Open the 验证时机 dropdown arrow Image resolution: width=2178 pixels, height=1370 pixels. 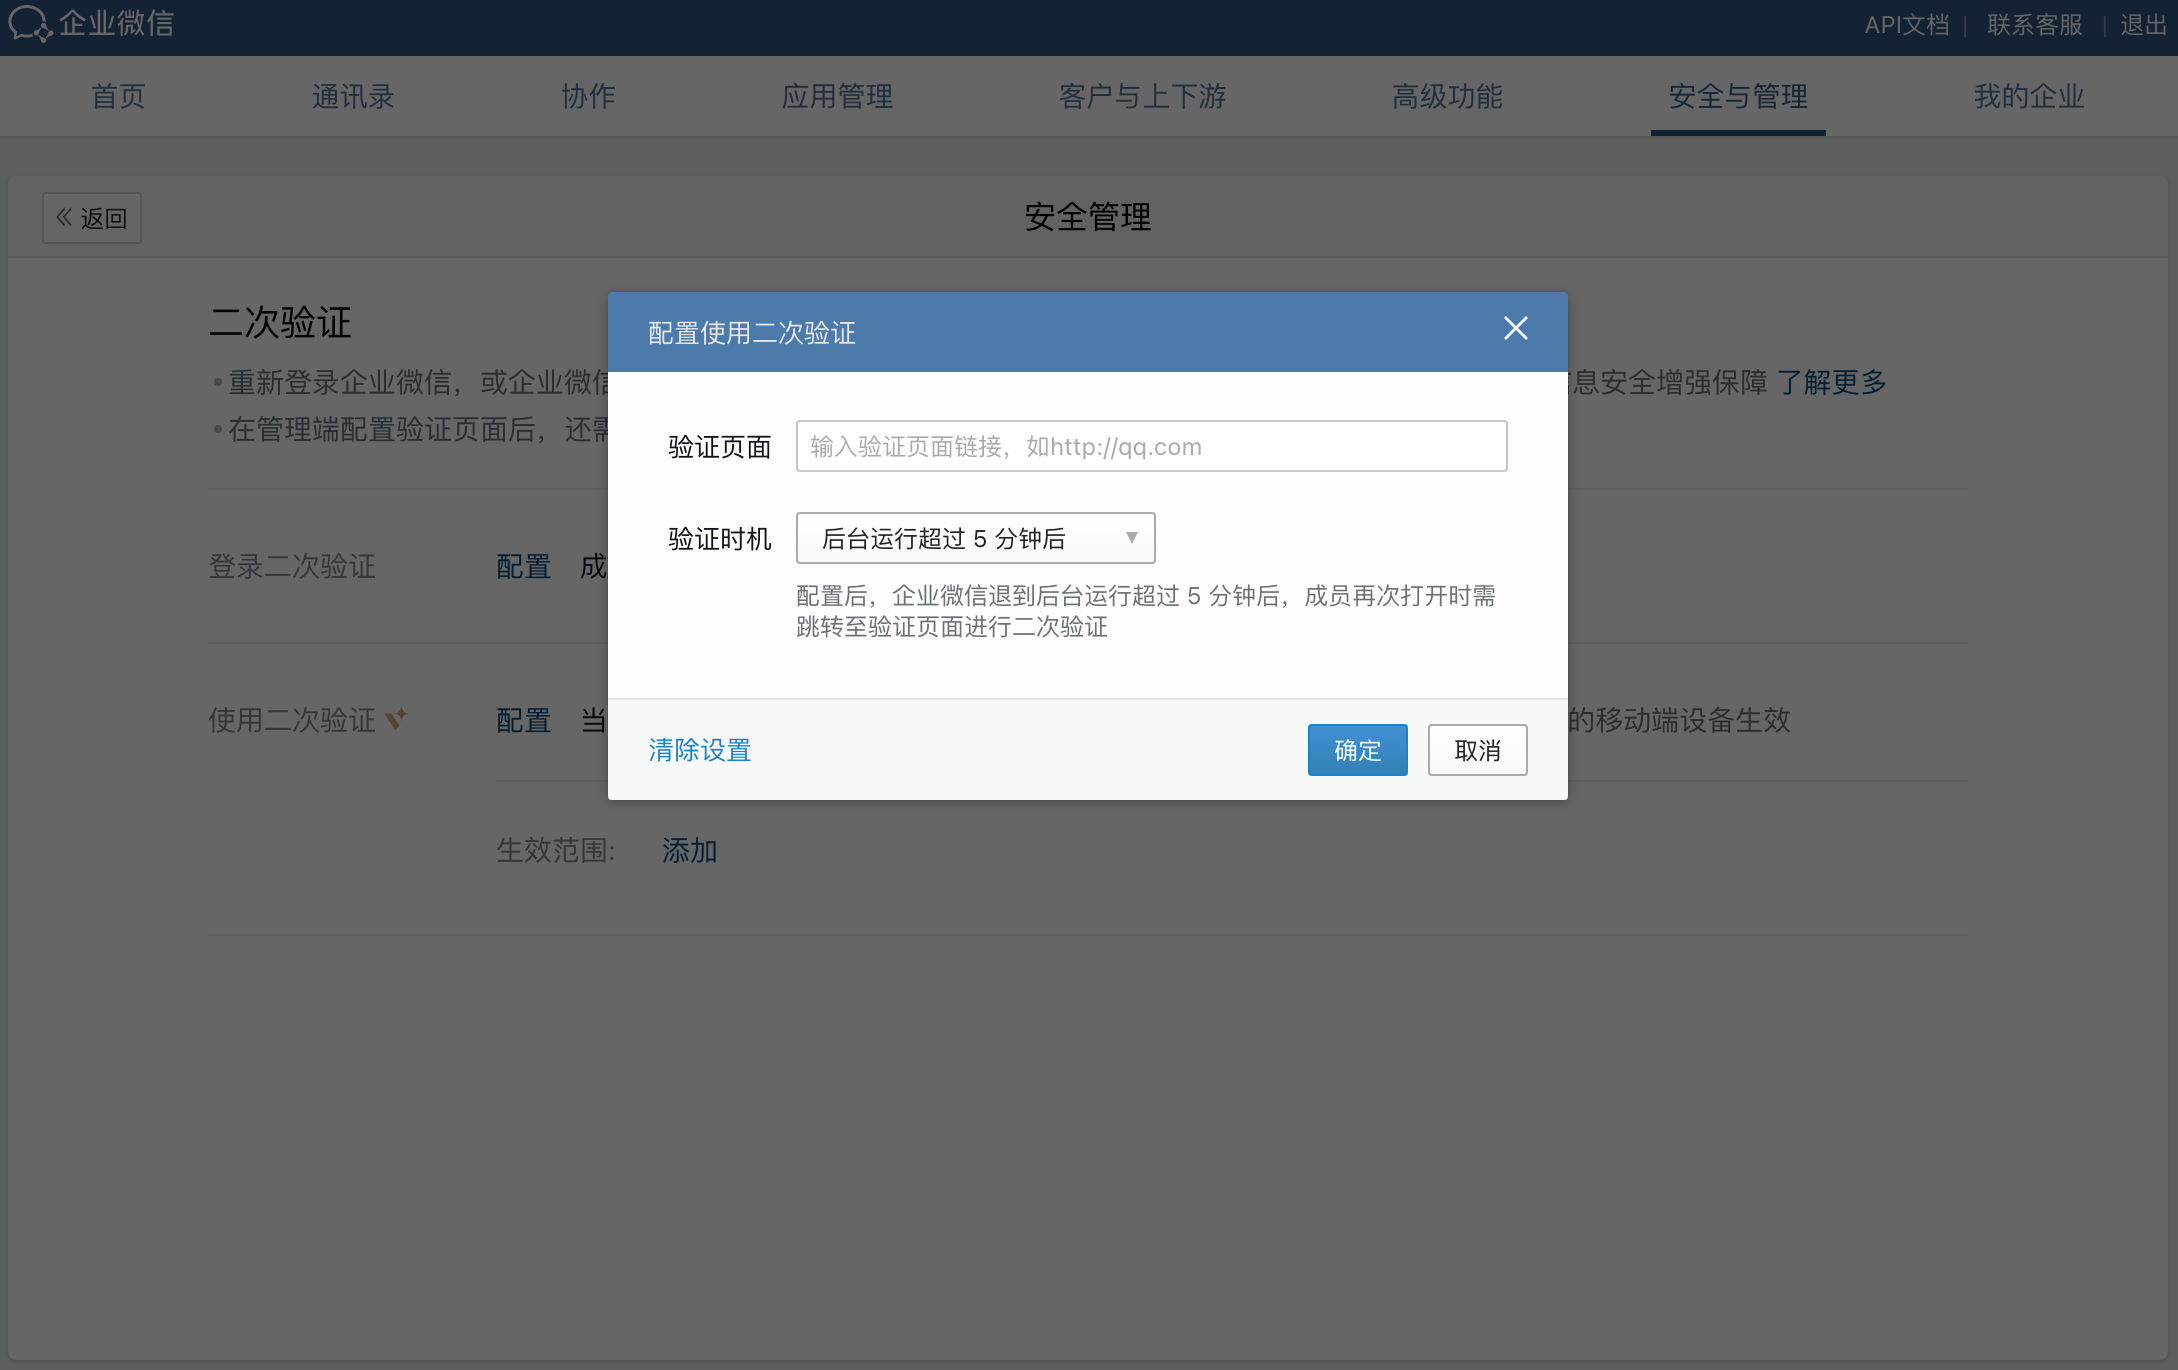pos(1131,538)
